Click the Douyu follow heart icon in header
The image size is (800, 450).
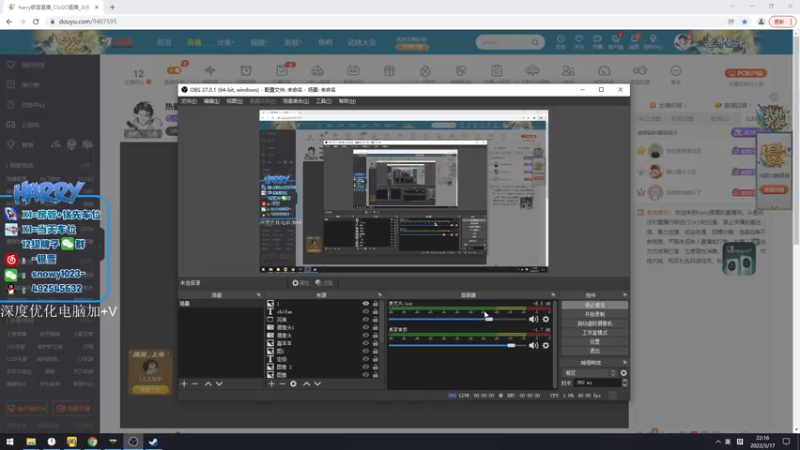click(x=579, y=39)
